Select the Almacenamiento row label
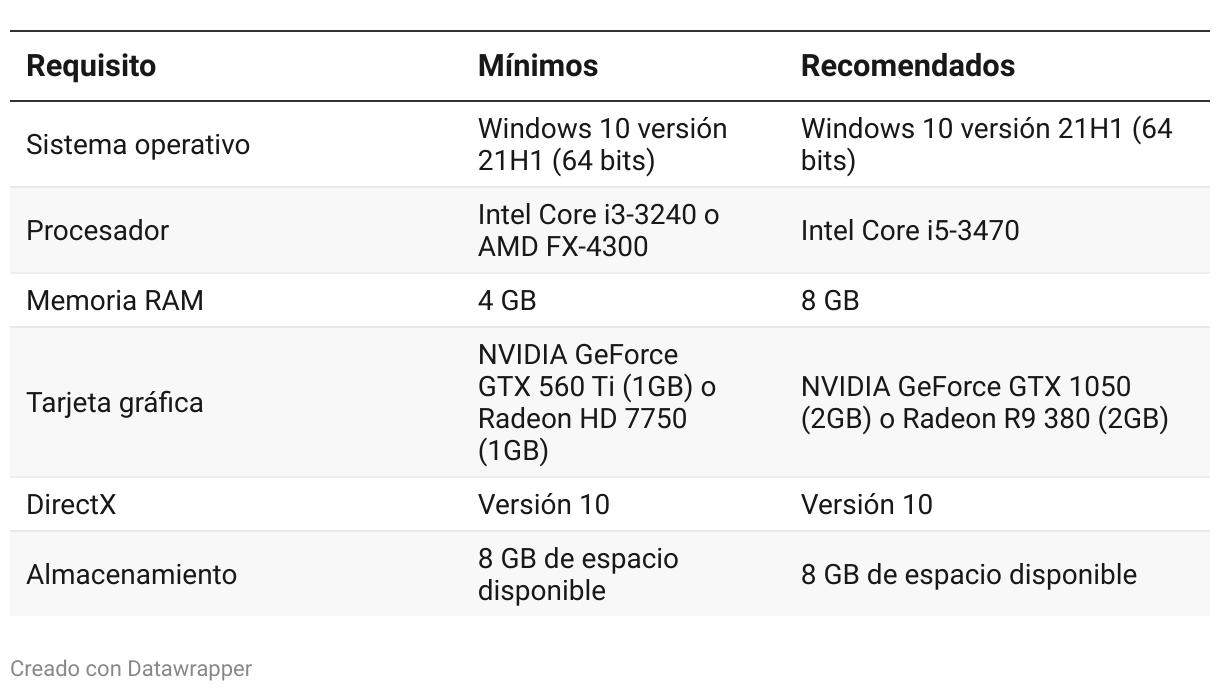Screen dimensions: 1220x692 (131, 575)
